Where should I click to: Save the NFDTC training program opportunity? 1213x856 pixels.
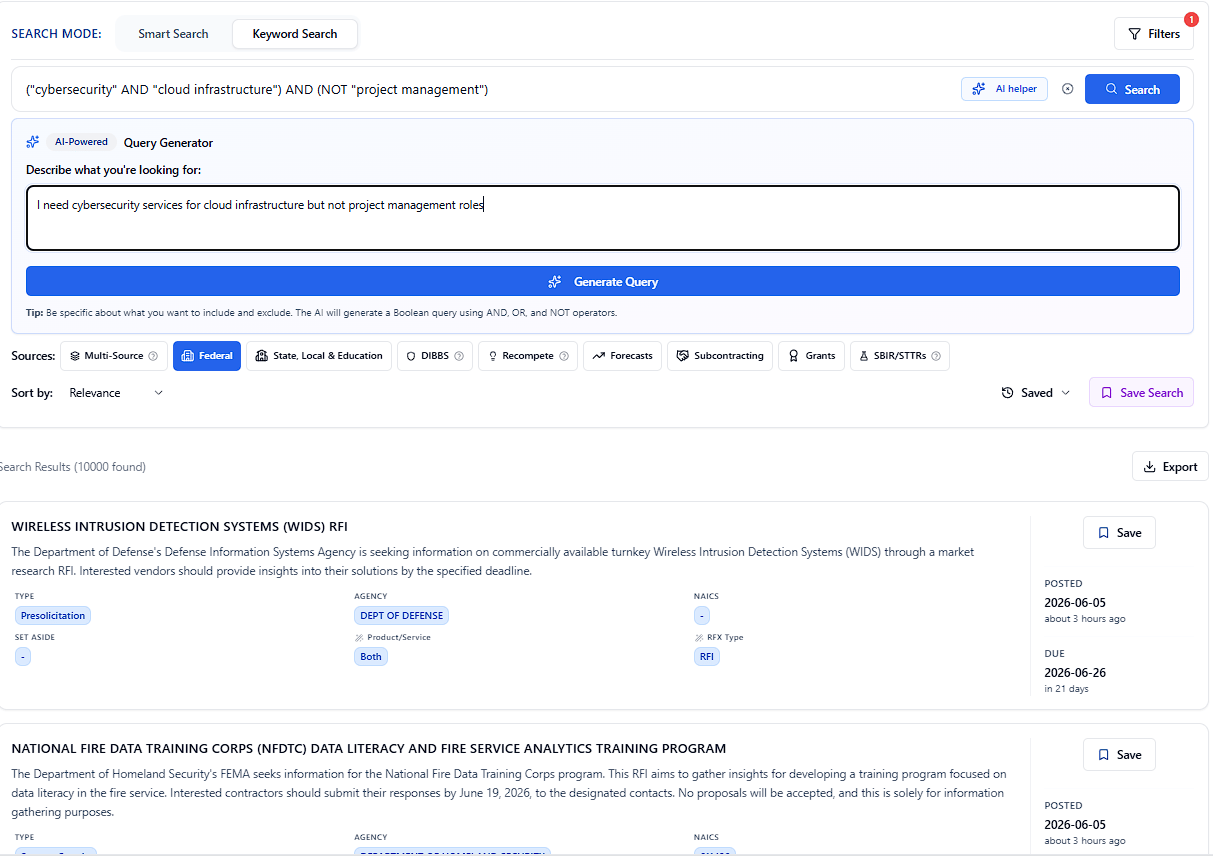coord(1119,755)
